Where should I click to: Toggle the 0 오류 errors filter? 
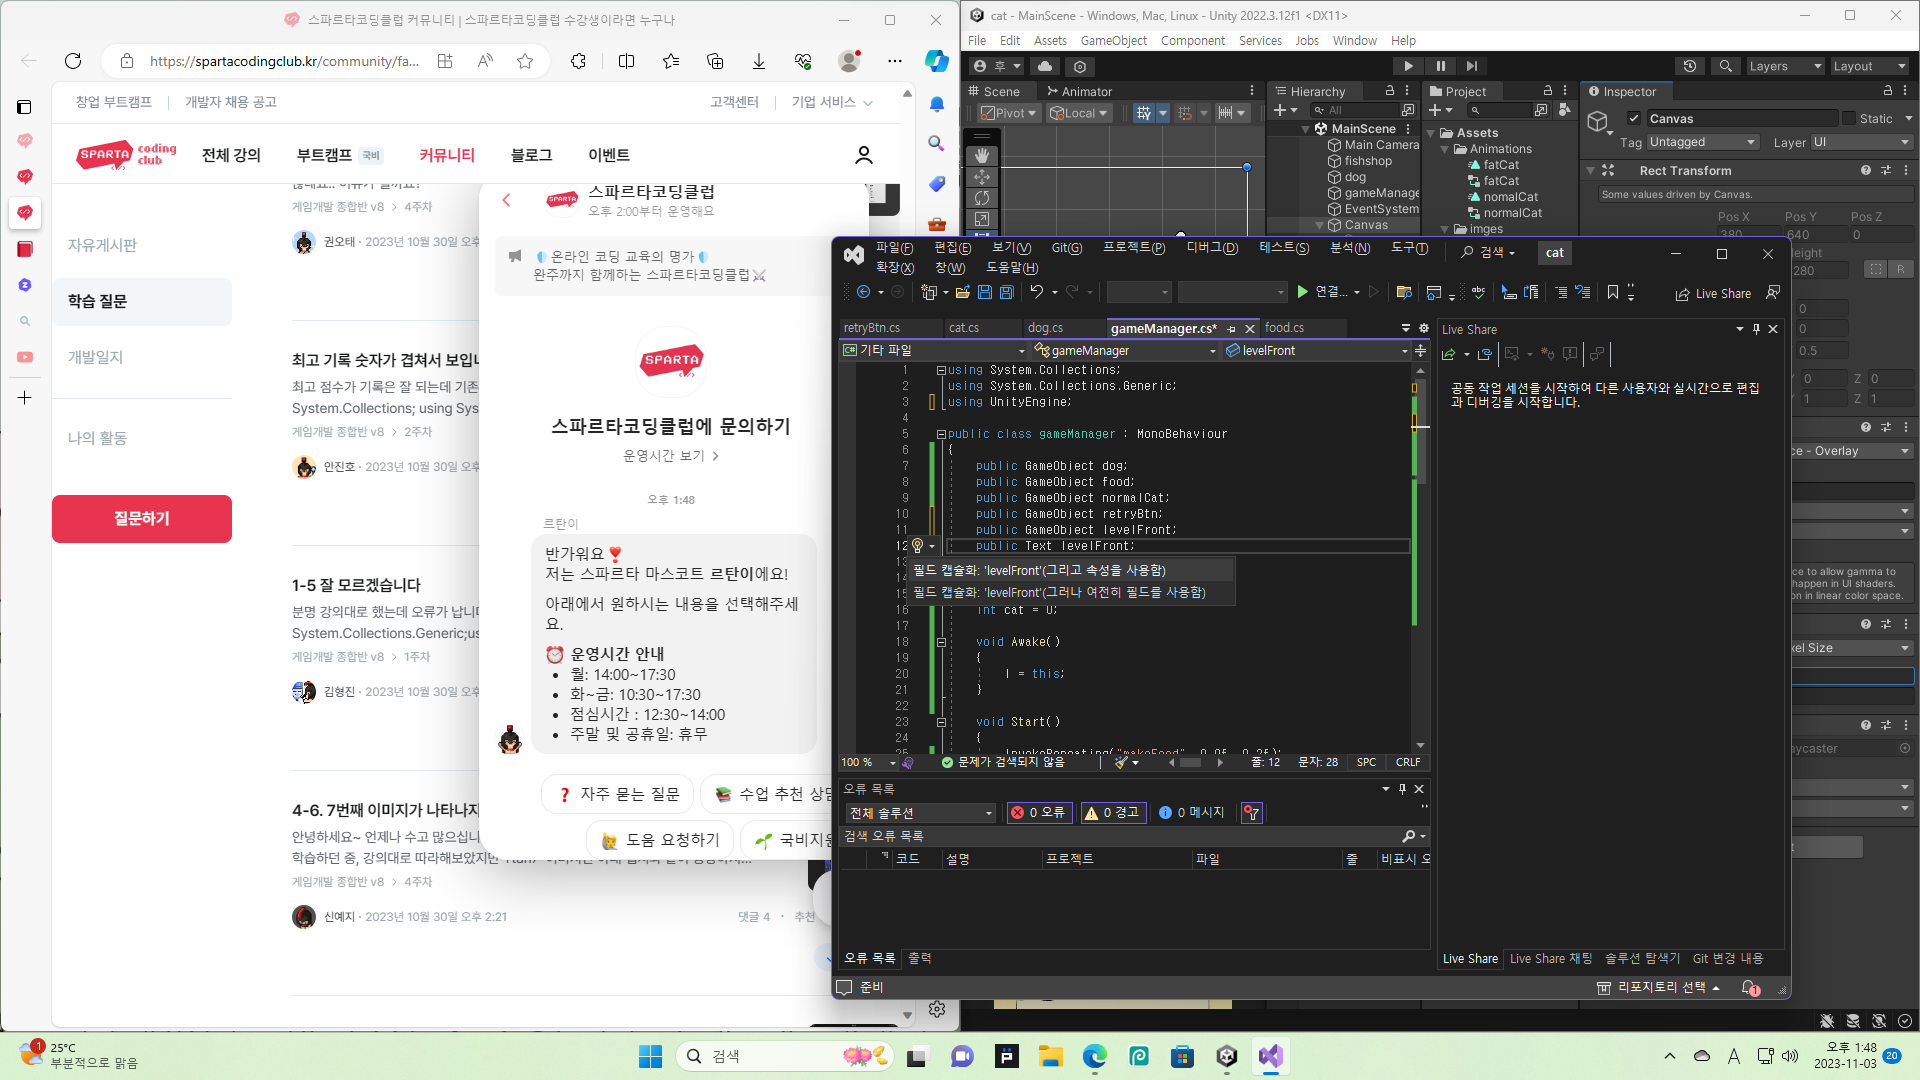(x=1039, y=813)
